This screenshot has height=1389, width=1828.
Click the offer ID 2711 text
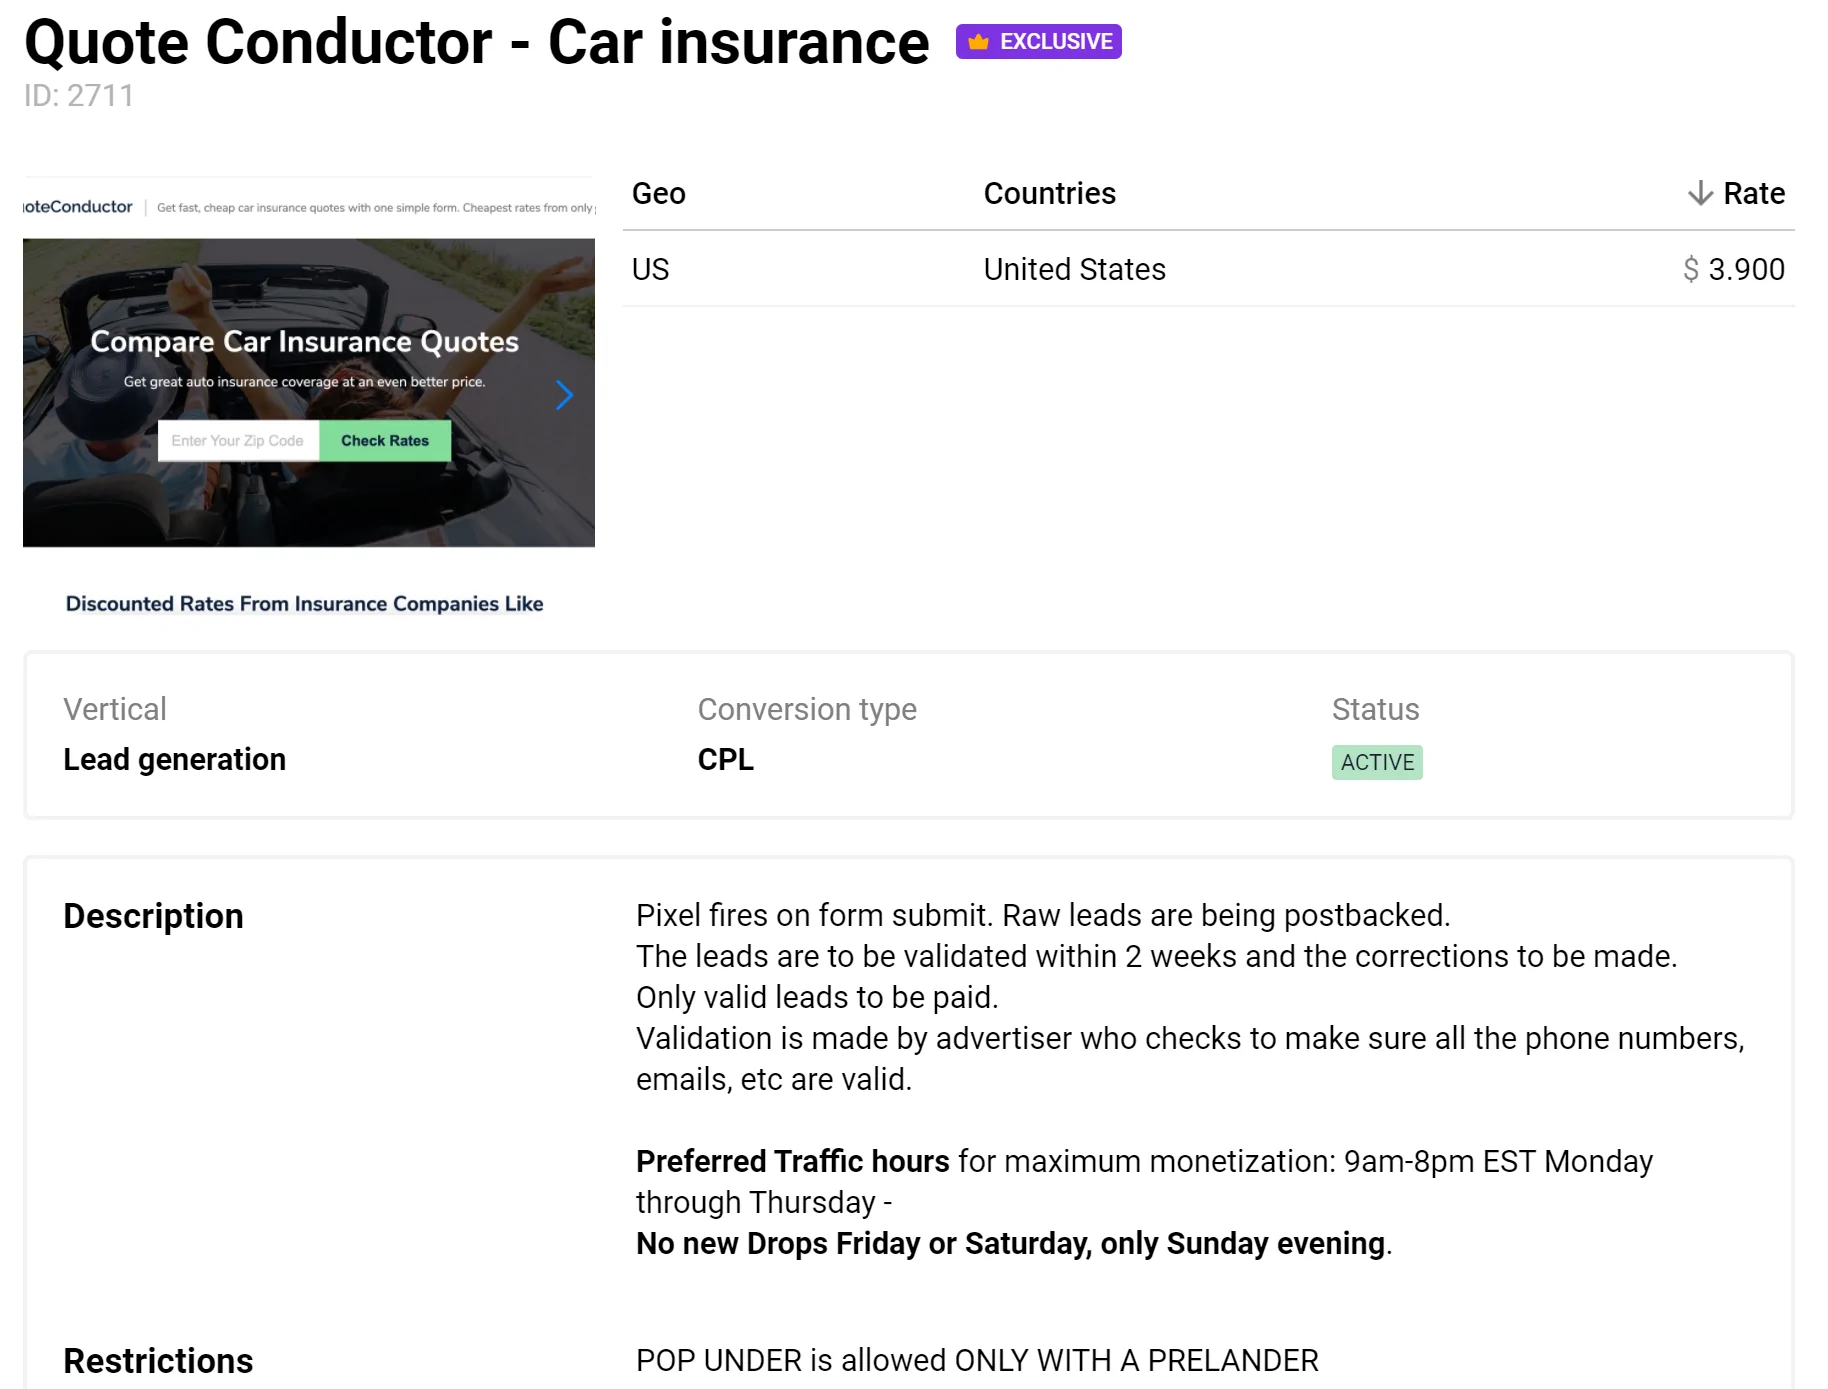point(79,96)
